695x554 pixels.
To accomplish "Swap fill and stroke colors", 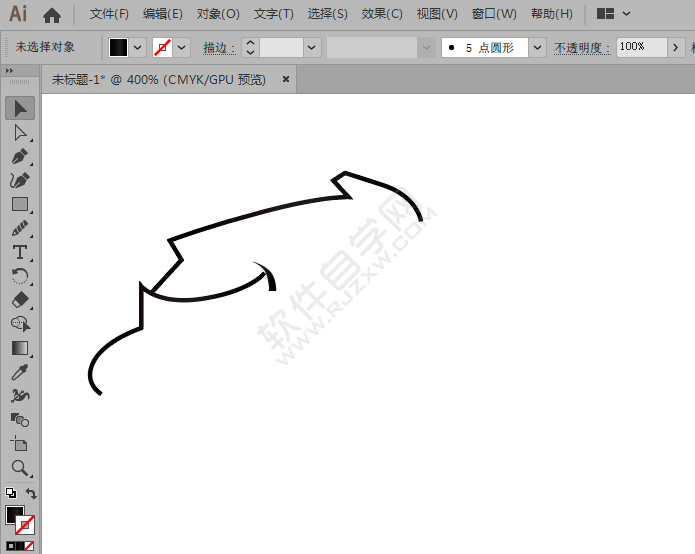I will click(31, 494).
